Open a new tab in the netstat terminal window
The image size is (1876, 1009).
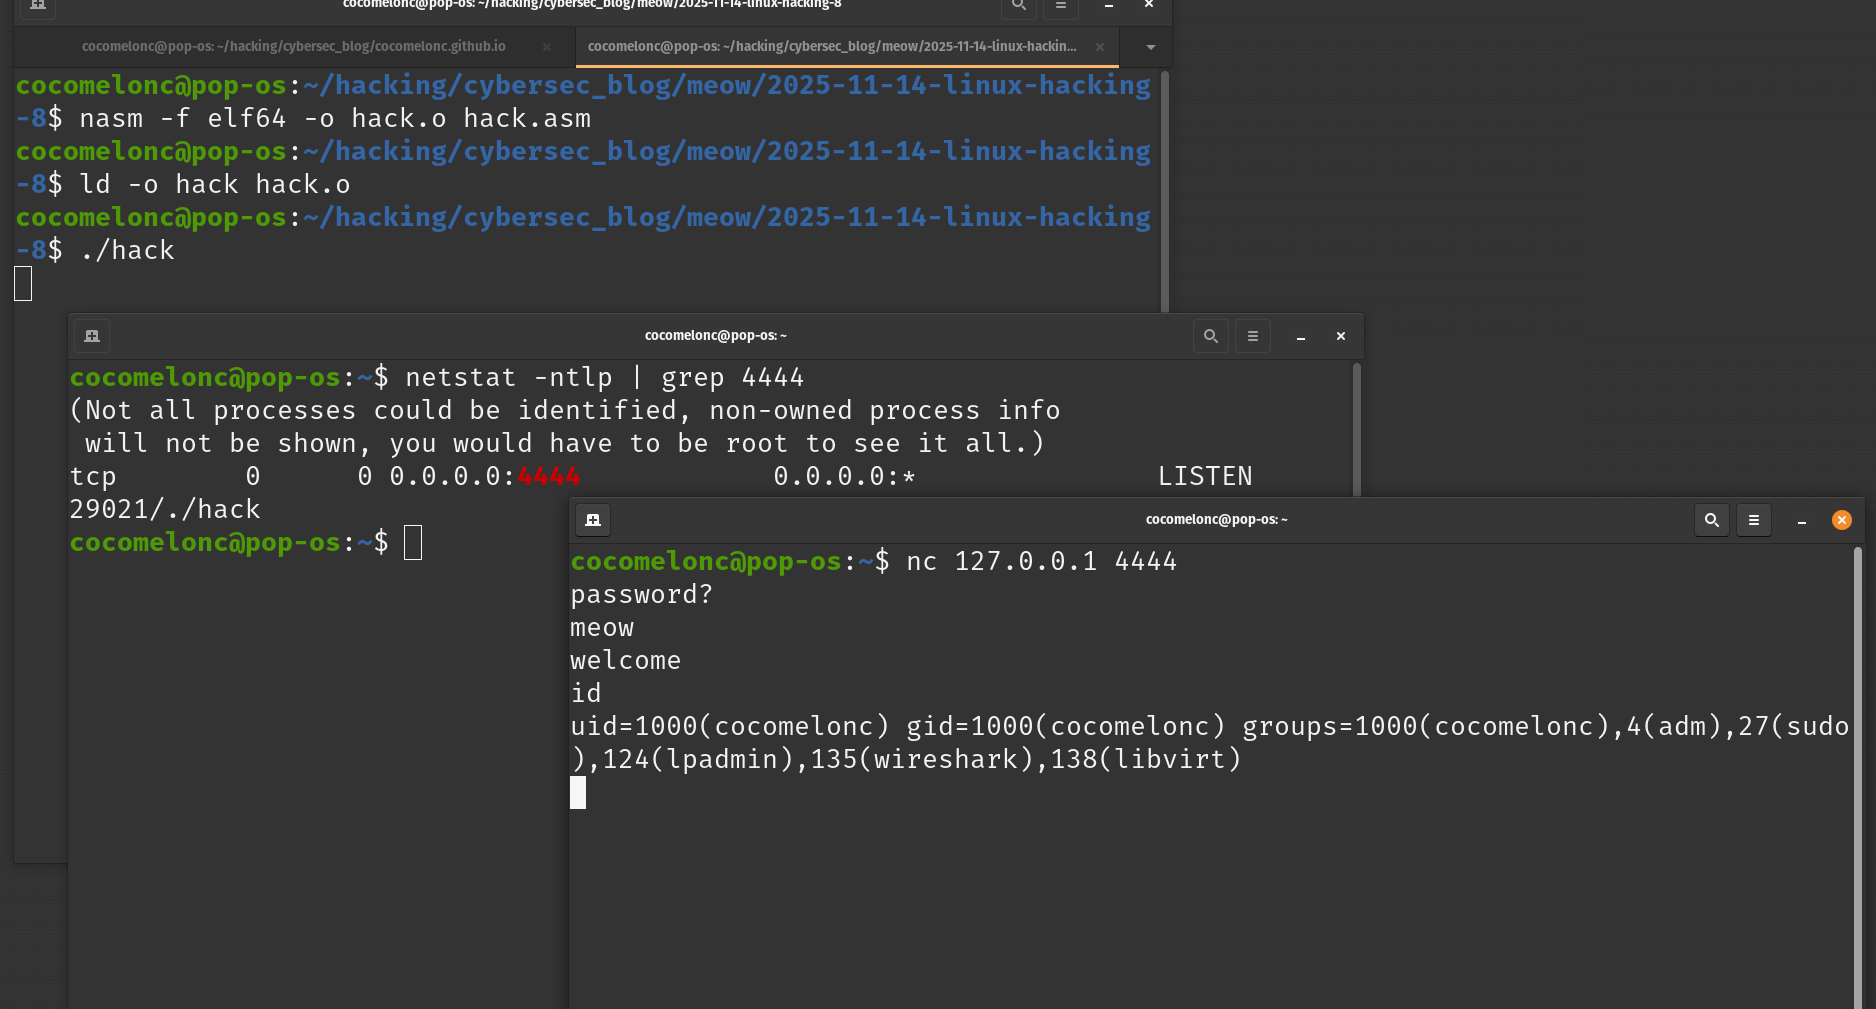click(91, 336)
